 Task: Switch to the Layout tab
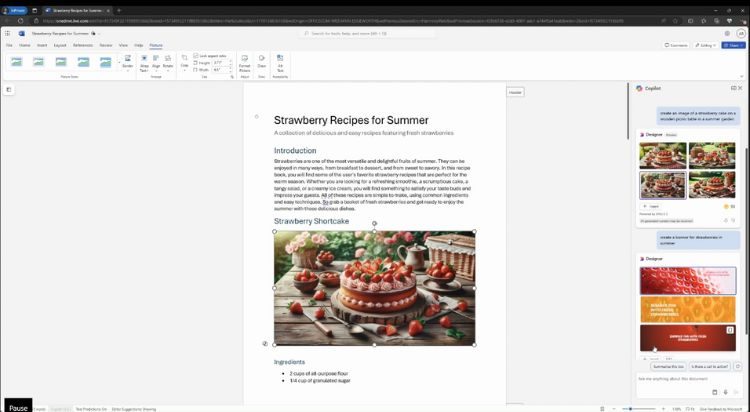click(x=60, y=45)
